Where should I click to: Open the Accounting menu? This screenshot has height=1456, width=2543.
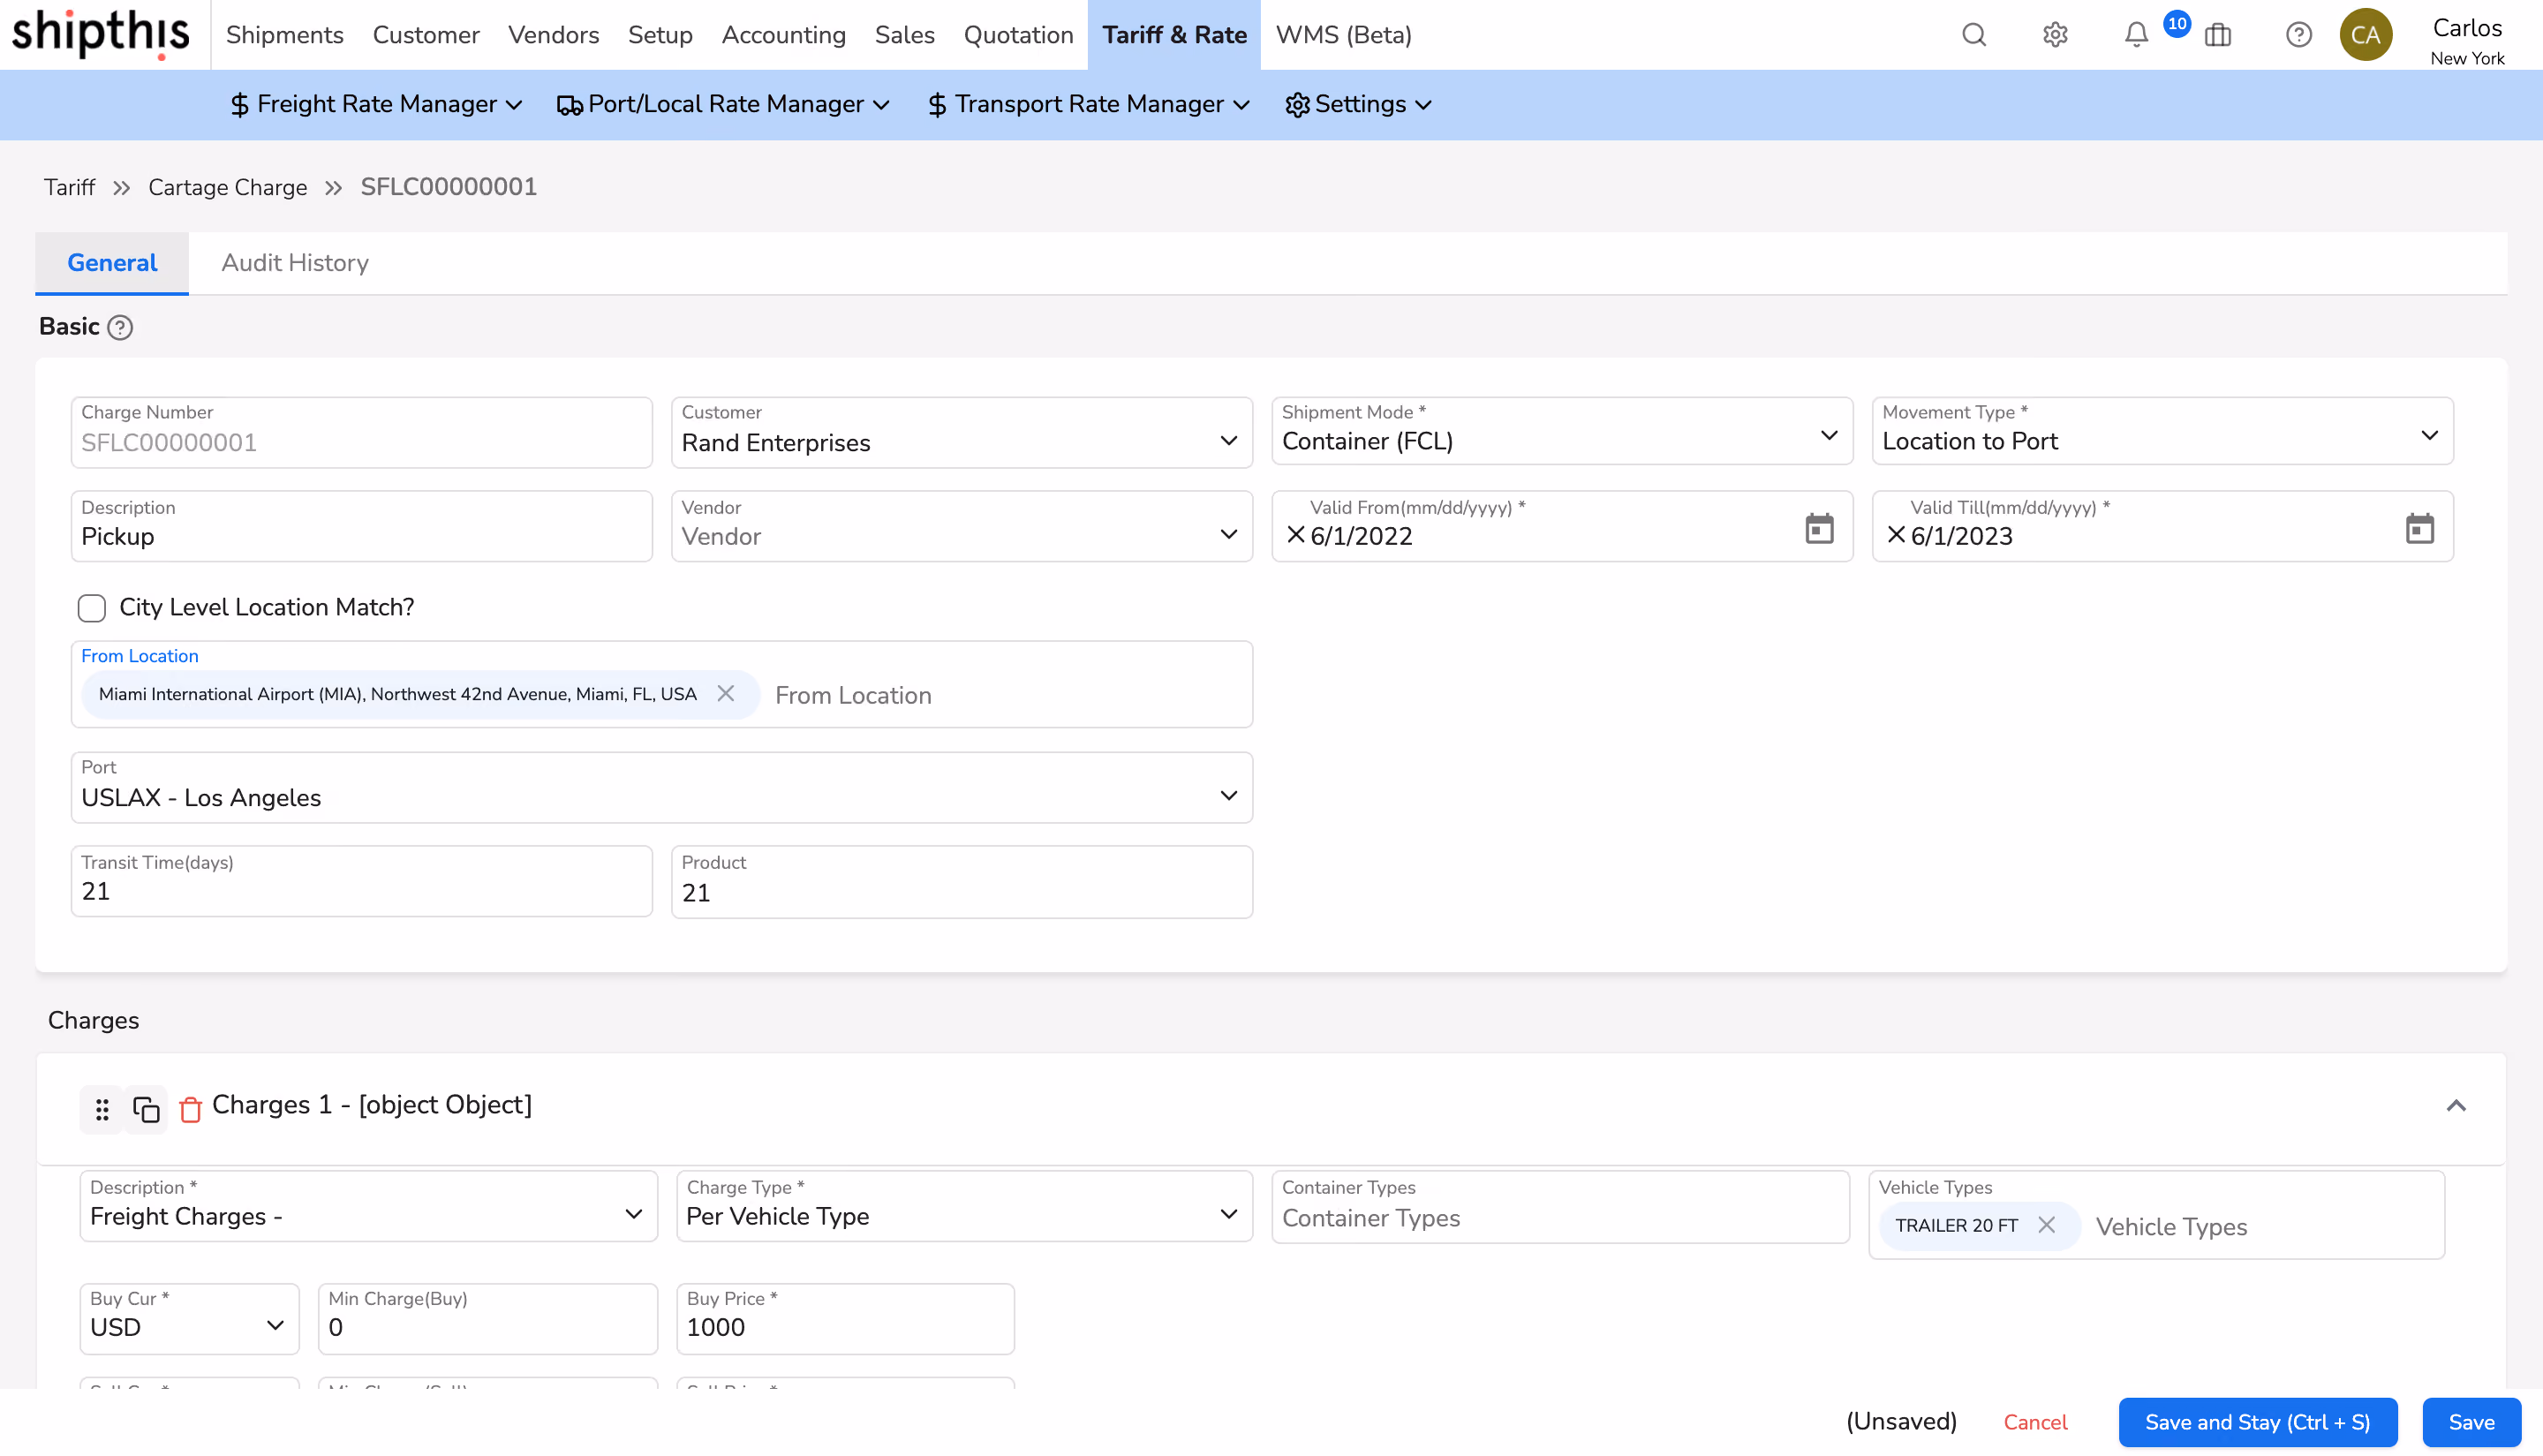[x=783, y=35]
